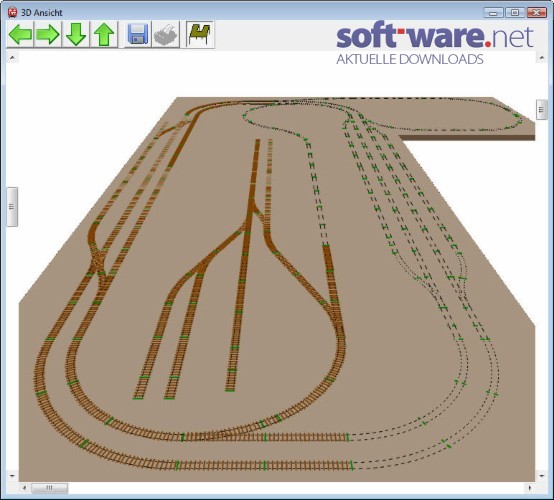Click the right vertical slider handle

[541, 110]
